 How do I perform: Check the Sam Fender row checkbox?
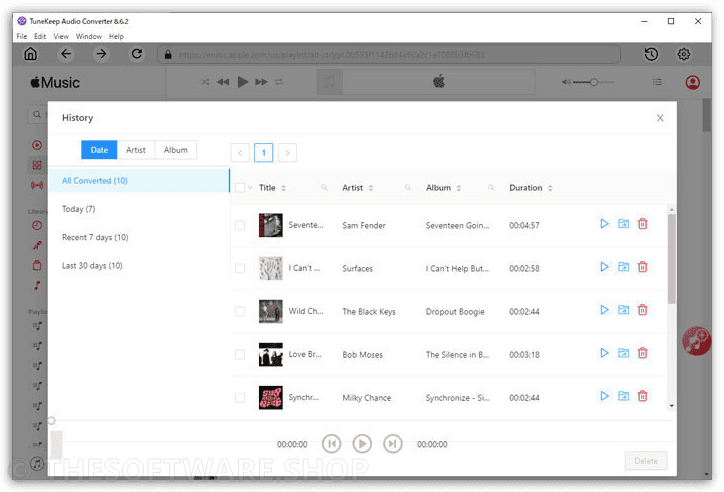pyautogui.click(x=240, y=225)
